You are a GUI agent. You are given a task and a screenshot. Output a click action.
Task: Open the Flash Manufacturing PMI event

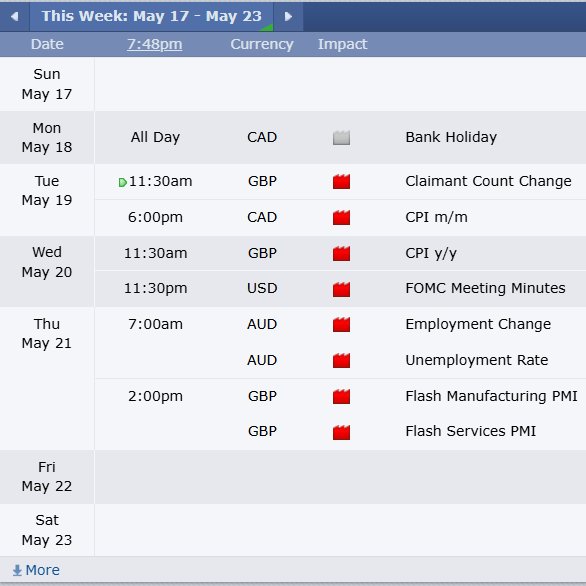pos(491,396)
